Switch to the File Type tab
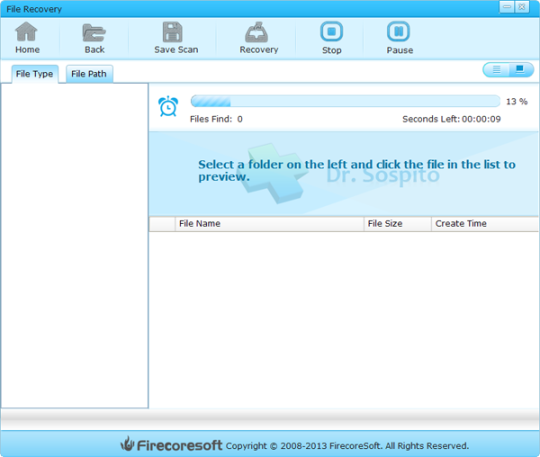The height and width of the screenshot is (457, 540). pyautogui.click(x=34, y=74)
